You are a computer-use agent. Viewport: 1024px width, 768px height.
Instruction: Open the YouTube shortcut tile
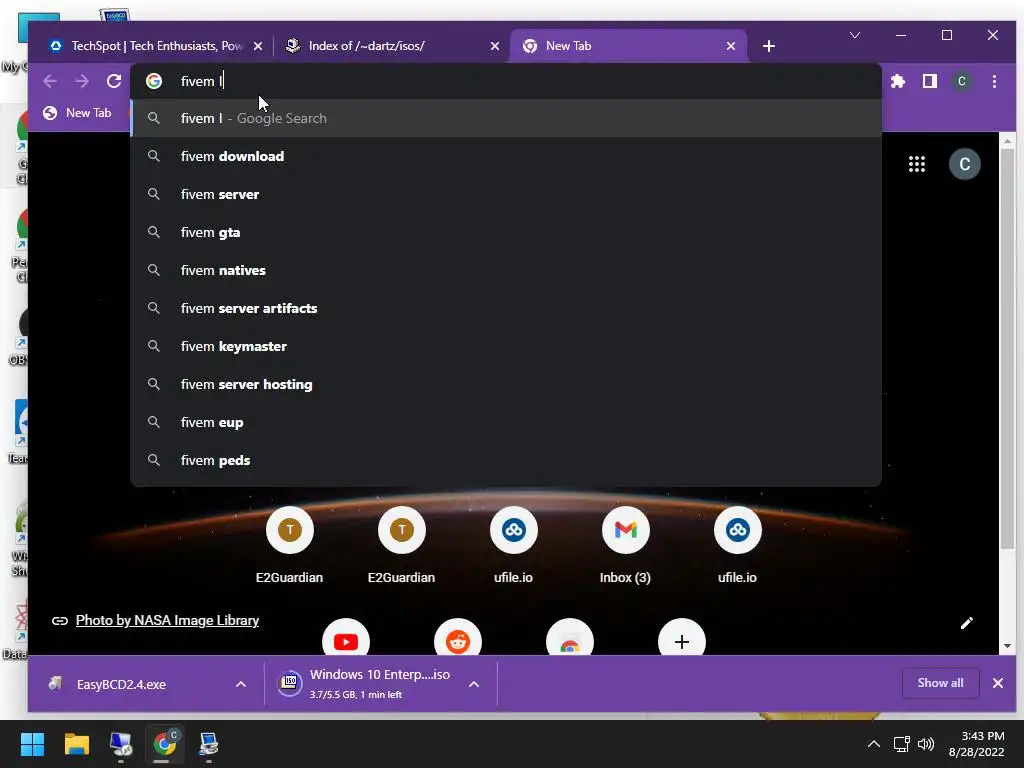pyautogui.click(x=345, y=639)
